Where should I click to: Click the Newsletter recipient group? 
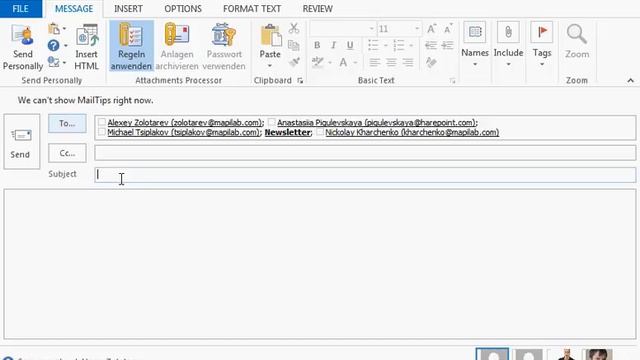(x=288, y=132)
